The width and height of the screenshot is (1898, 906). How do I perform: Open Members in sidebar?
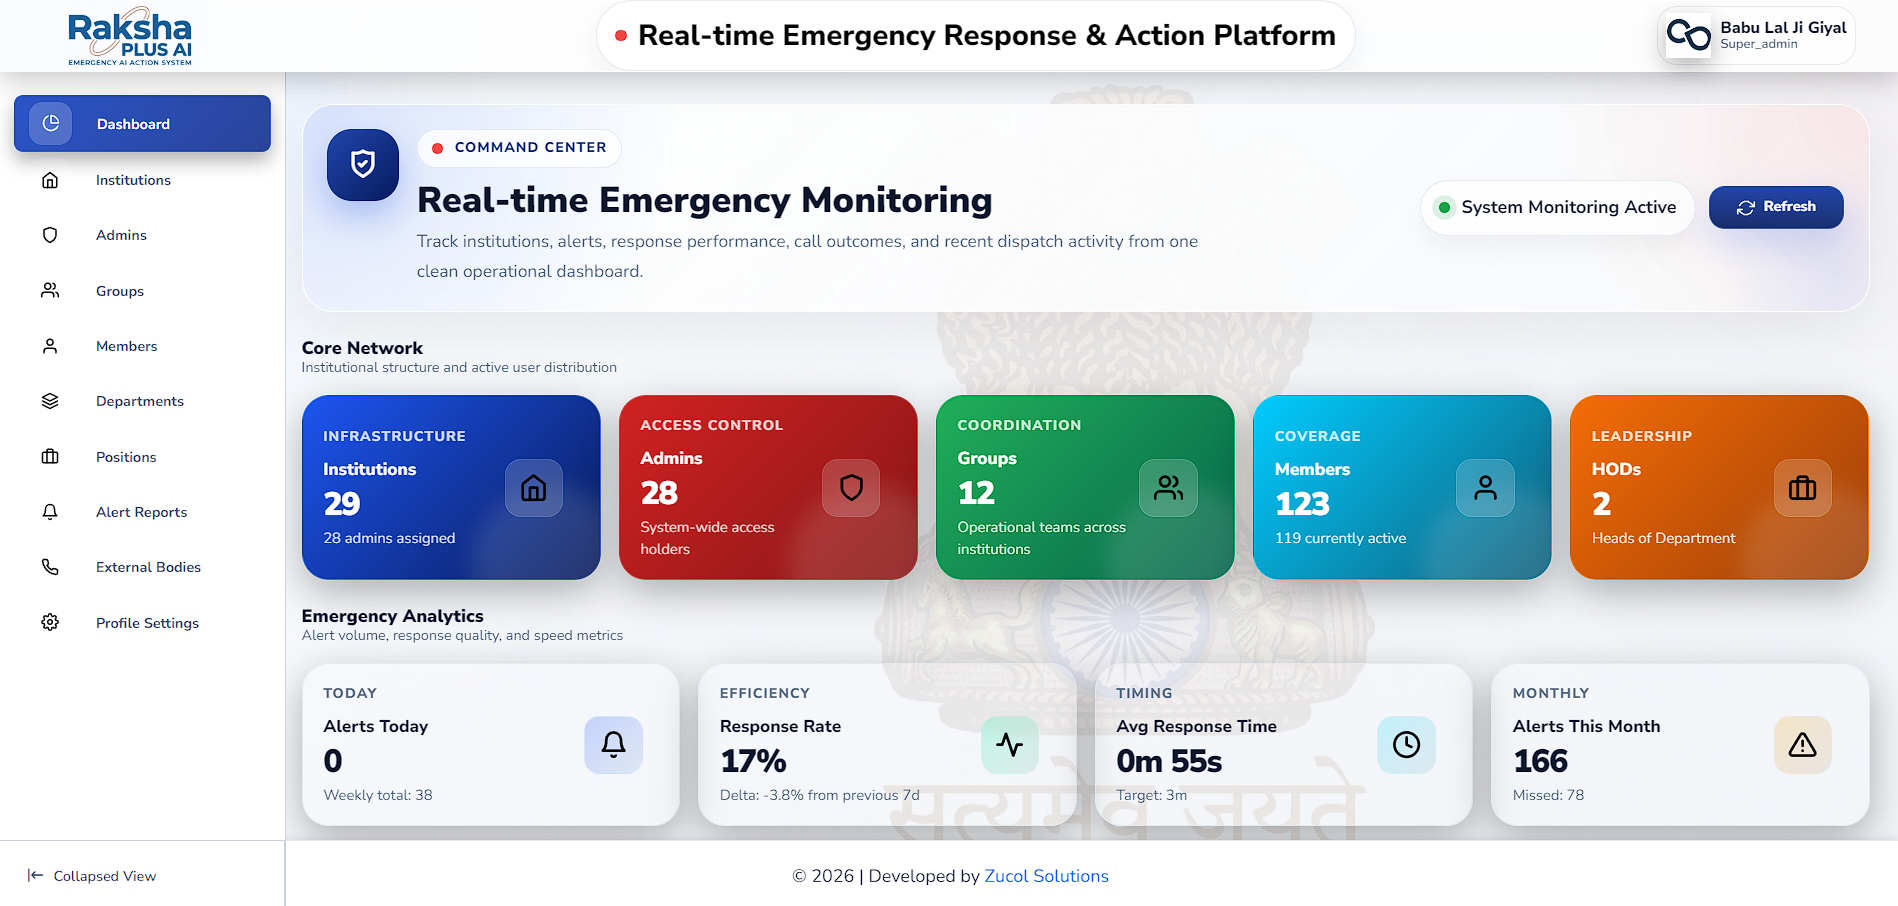click(142, 346)
